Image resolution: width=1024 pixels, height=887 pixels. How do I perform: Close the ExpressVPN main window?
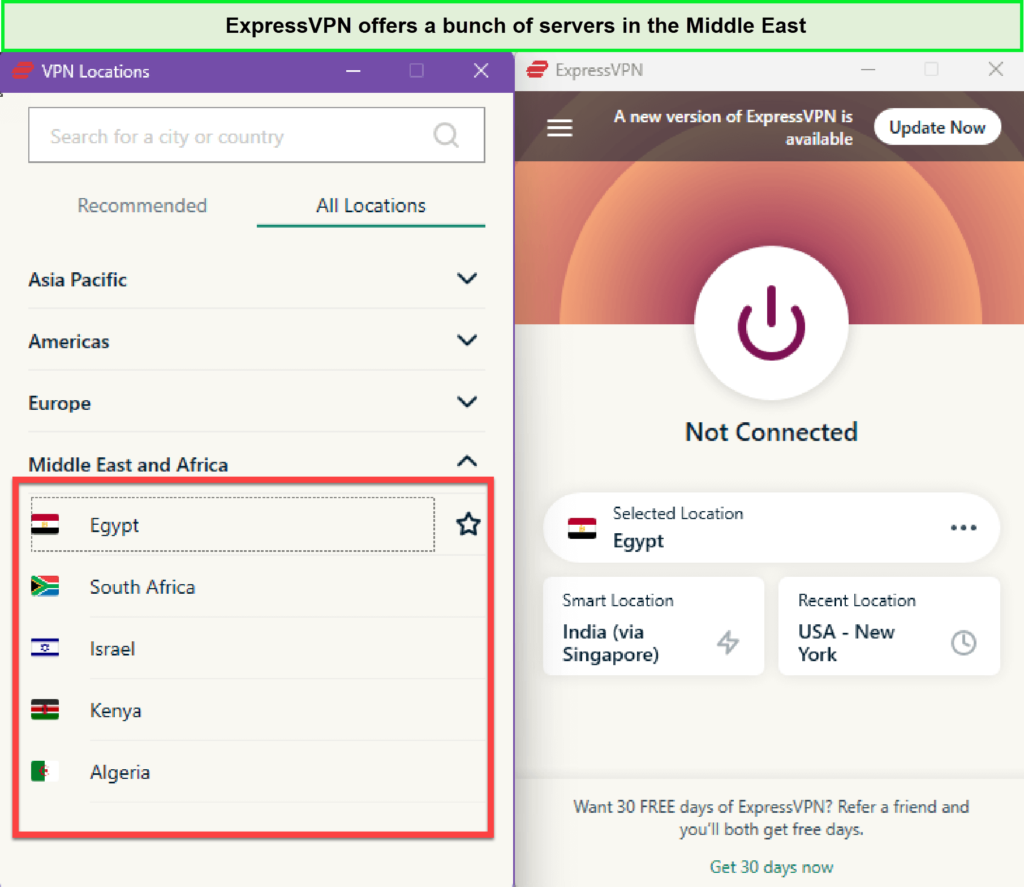[995, 69]
